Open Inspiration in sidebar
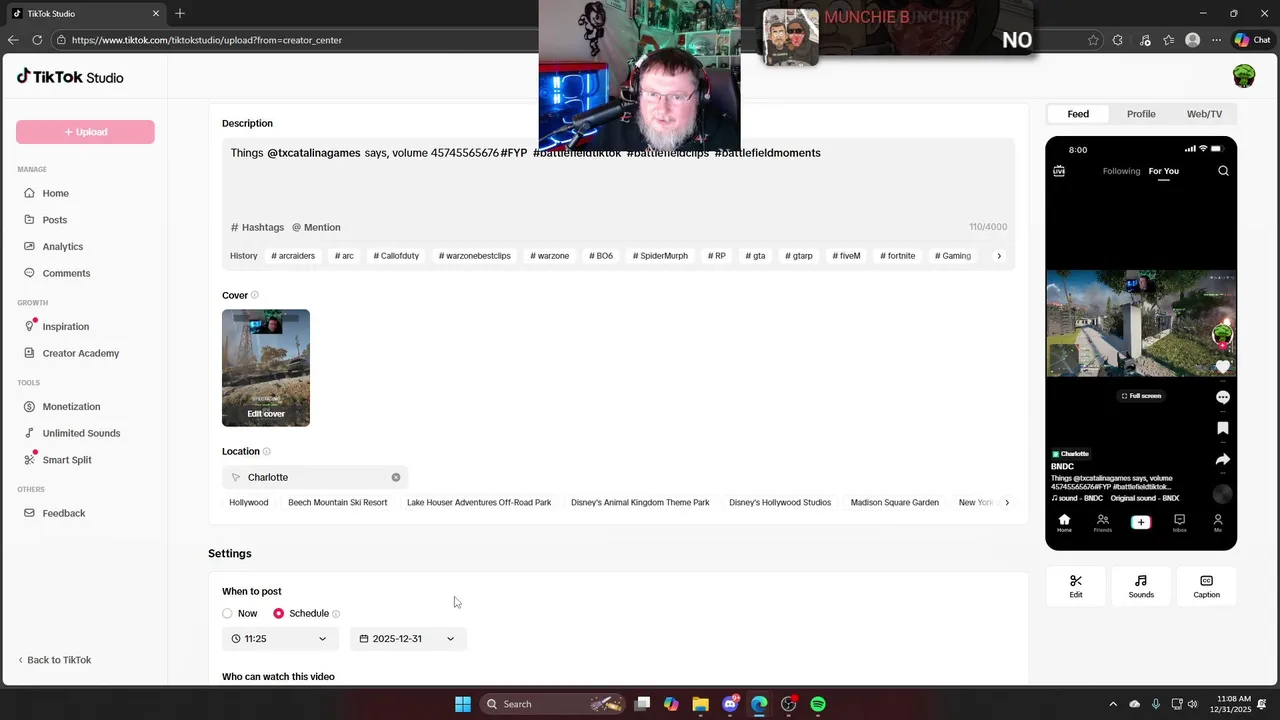The width and height of the screenshot is (1280, 720). (x=65, y=327)
